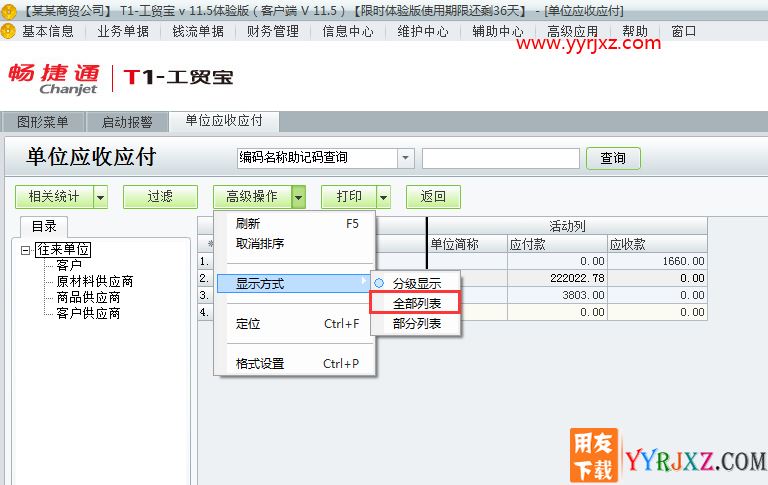Select the 单位应收应付 tab
Viewport: 768px width, 485px height.
[x=224, y=121]
